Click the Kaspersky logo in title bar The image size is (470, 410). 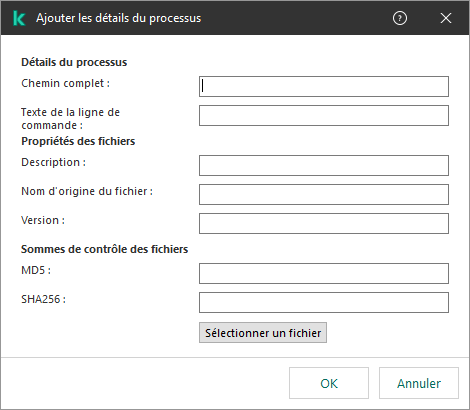19,18
